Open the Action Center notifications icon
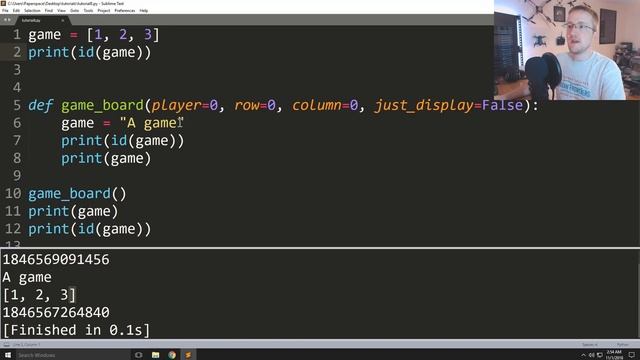 631,355
